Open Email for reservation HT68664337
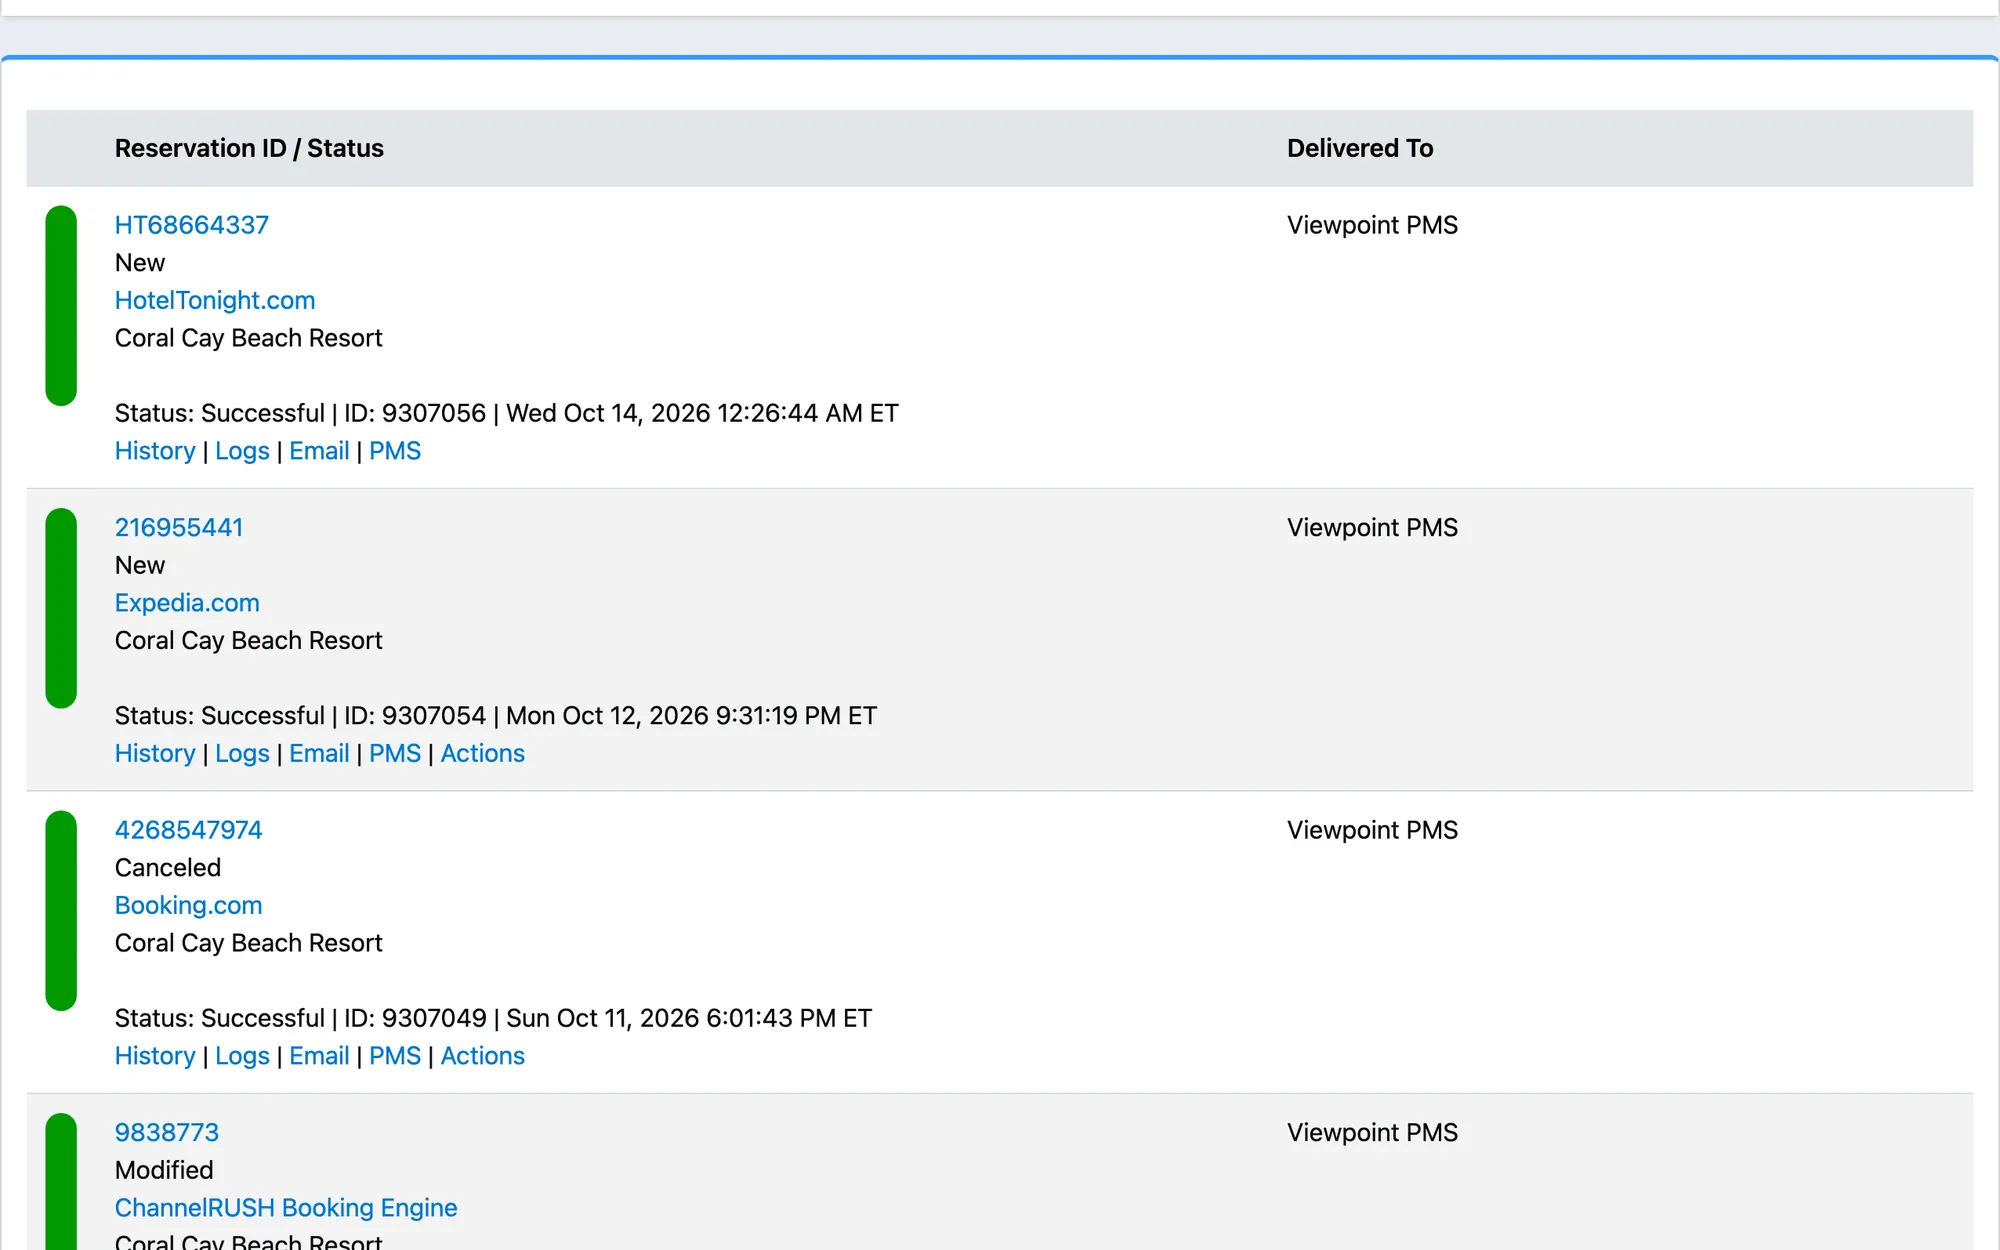Image resolution: width=2000 pixels, height=1250 pixels. coord(319,451)
